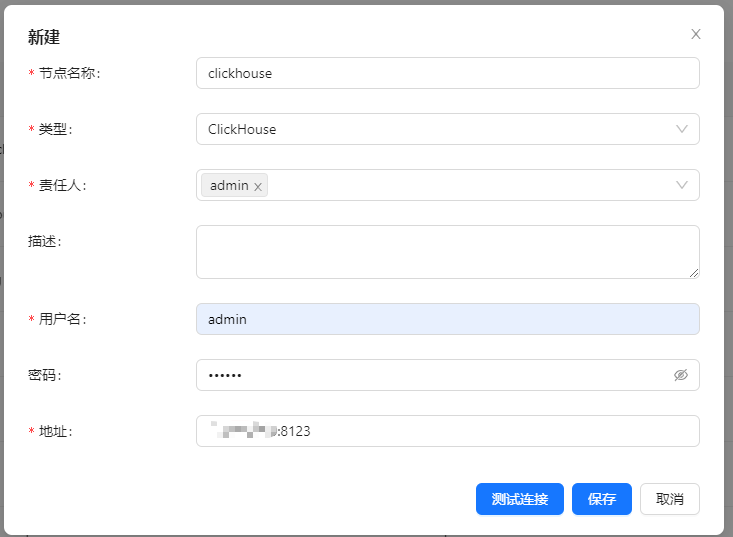Remove the admin tag from 责任人
This screenshot has width=733, height=537.
click(x=258, y=186)
